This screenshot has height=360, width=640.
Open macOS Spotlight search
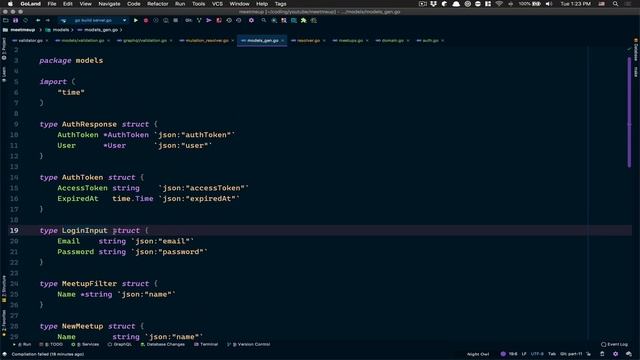point(615,4)
